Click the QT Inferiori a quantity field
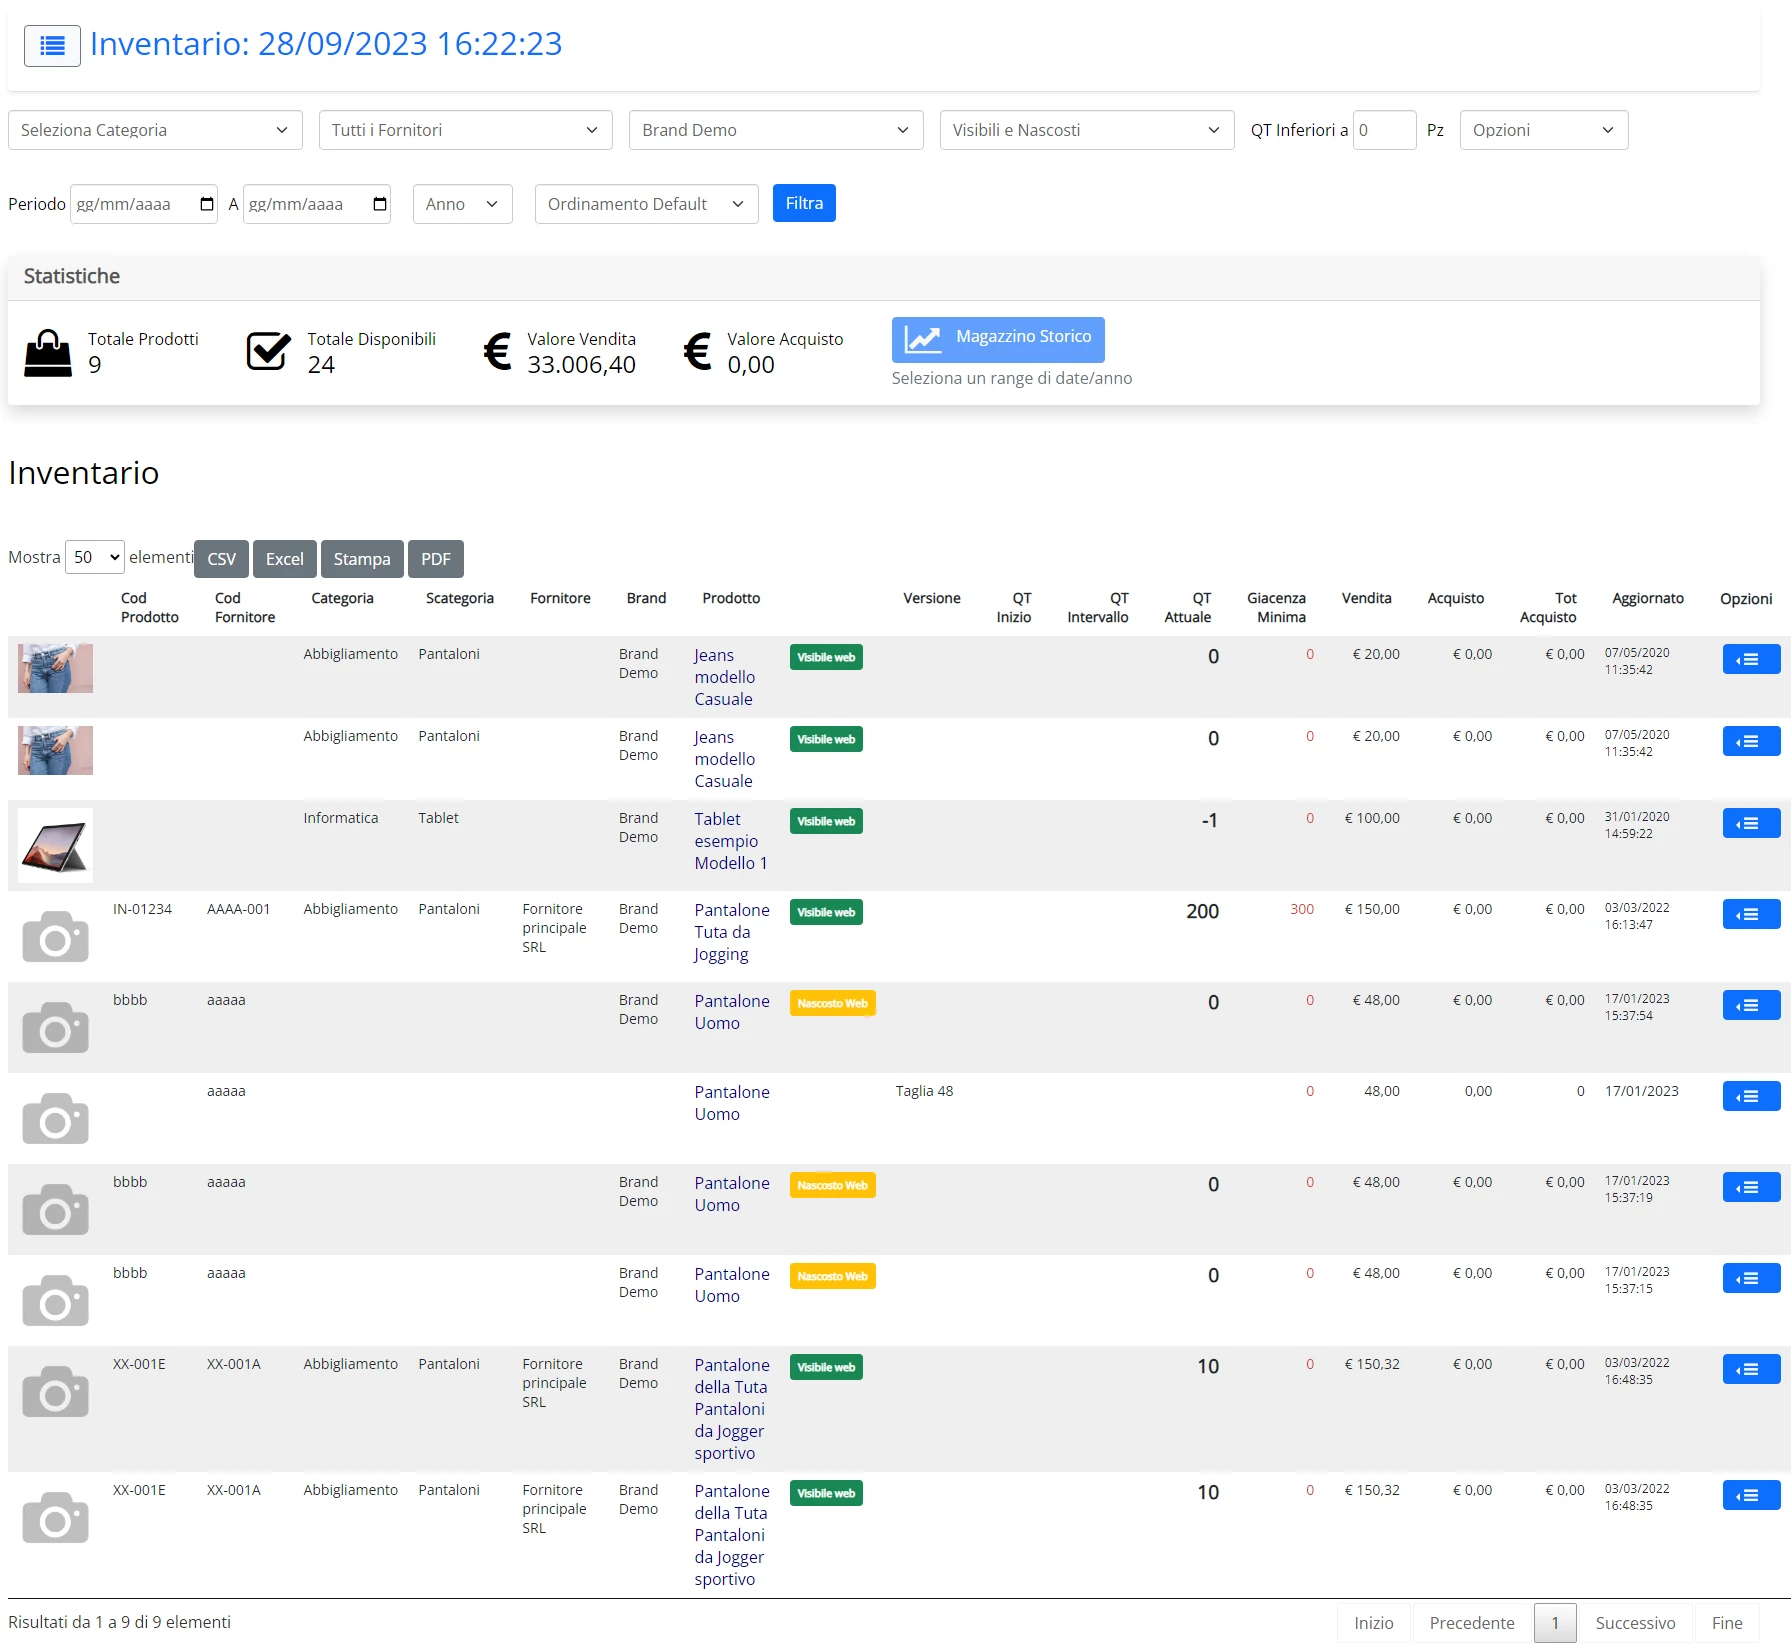The width and height of the screenshot is (1791, 1651). pyautogui.click(x=1384, y=130)
